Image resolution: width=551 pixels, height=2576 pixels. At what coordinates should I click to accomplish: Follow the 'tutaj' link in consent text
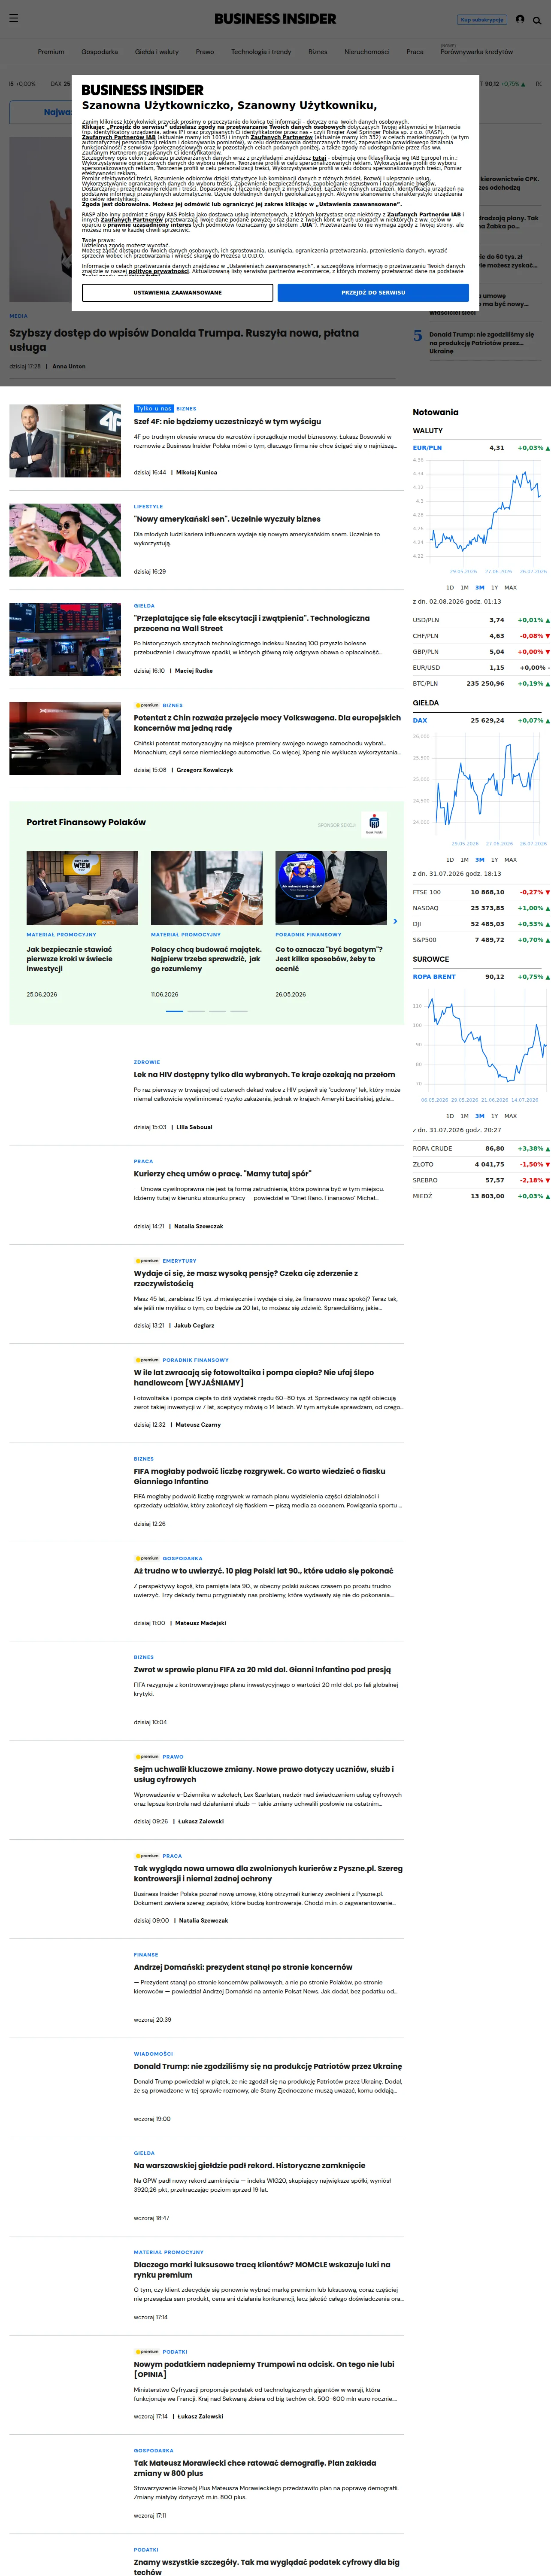319,157
